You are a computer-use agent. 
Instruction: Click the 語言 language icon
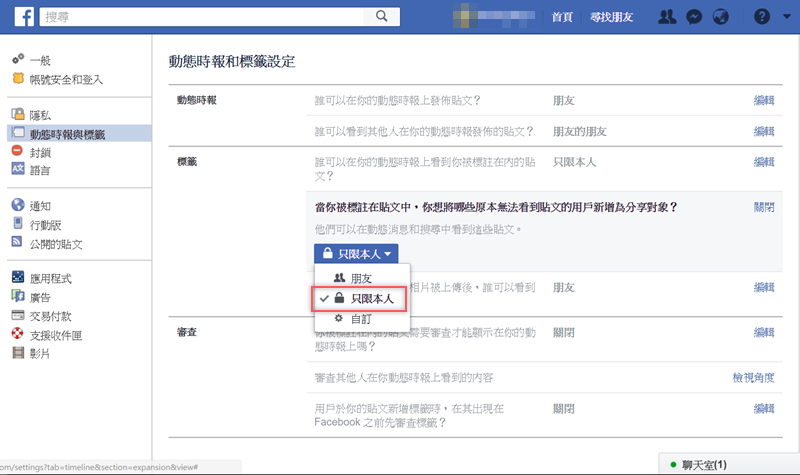coord(18,168)
